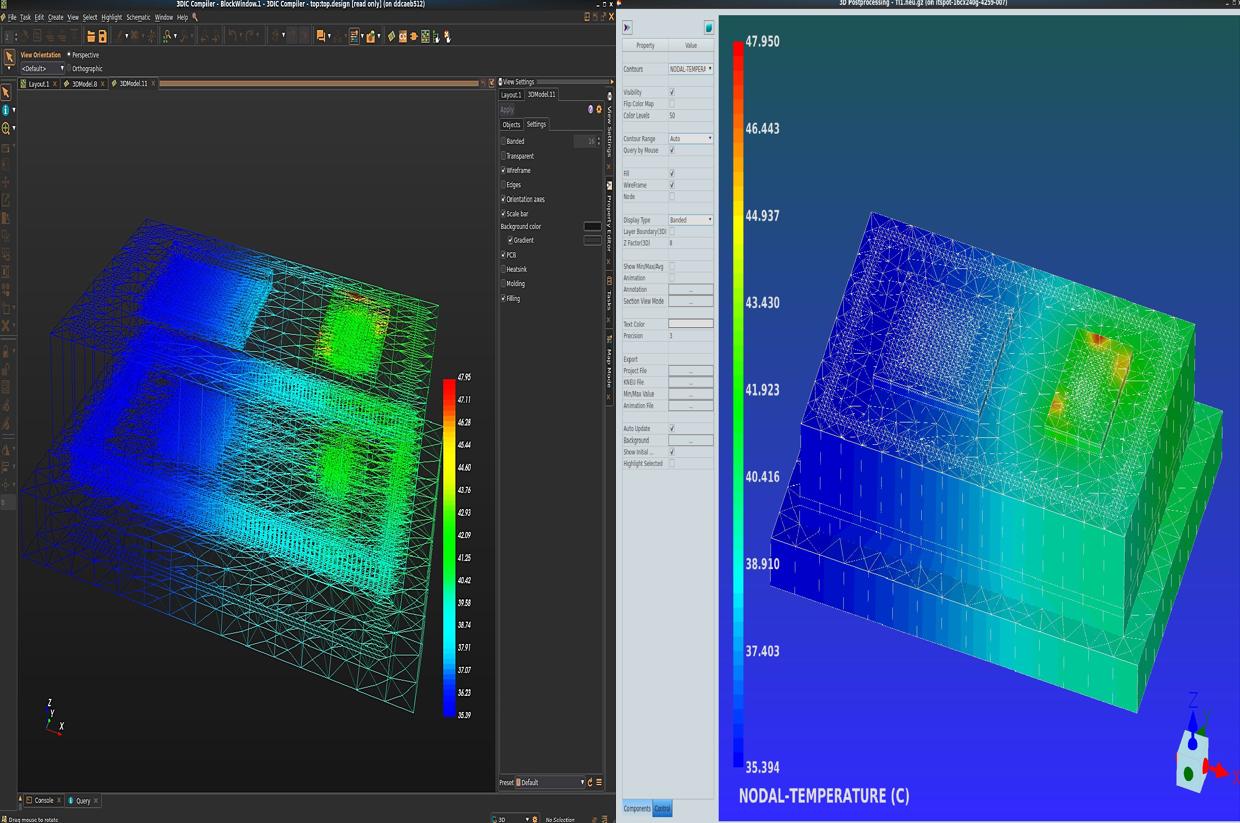
Task: Open the Schematic menu
Action: point(138,17)
